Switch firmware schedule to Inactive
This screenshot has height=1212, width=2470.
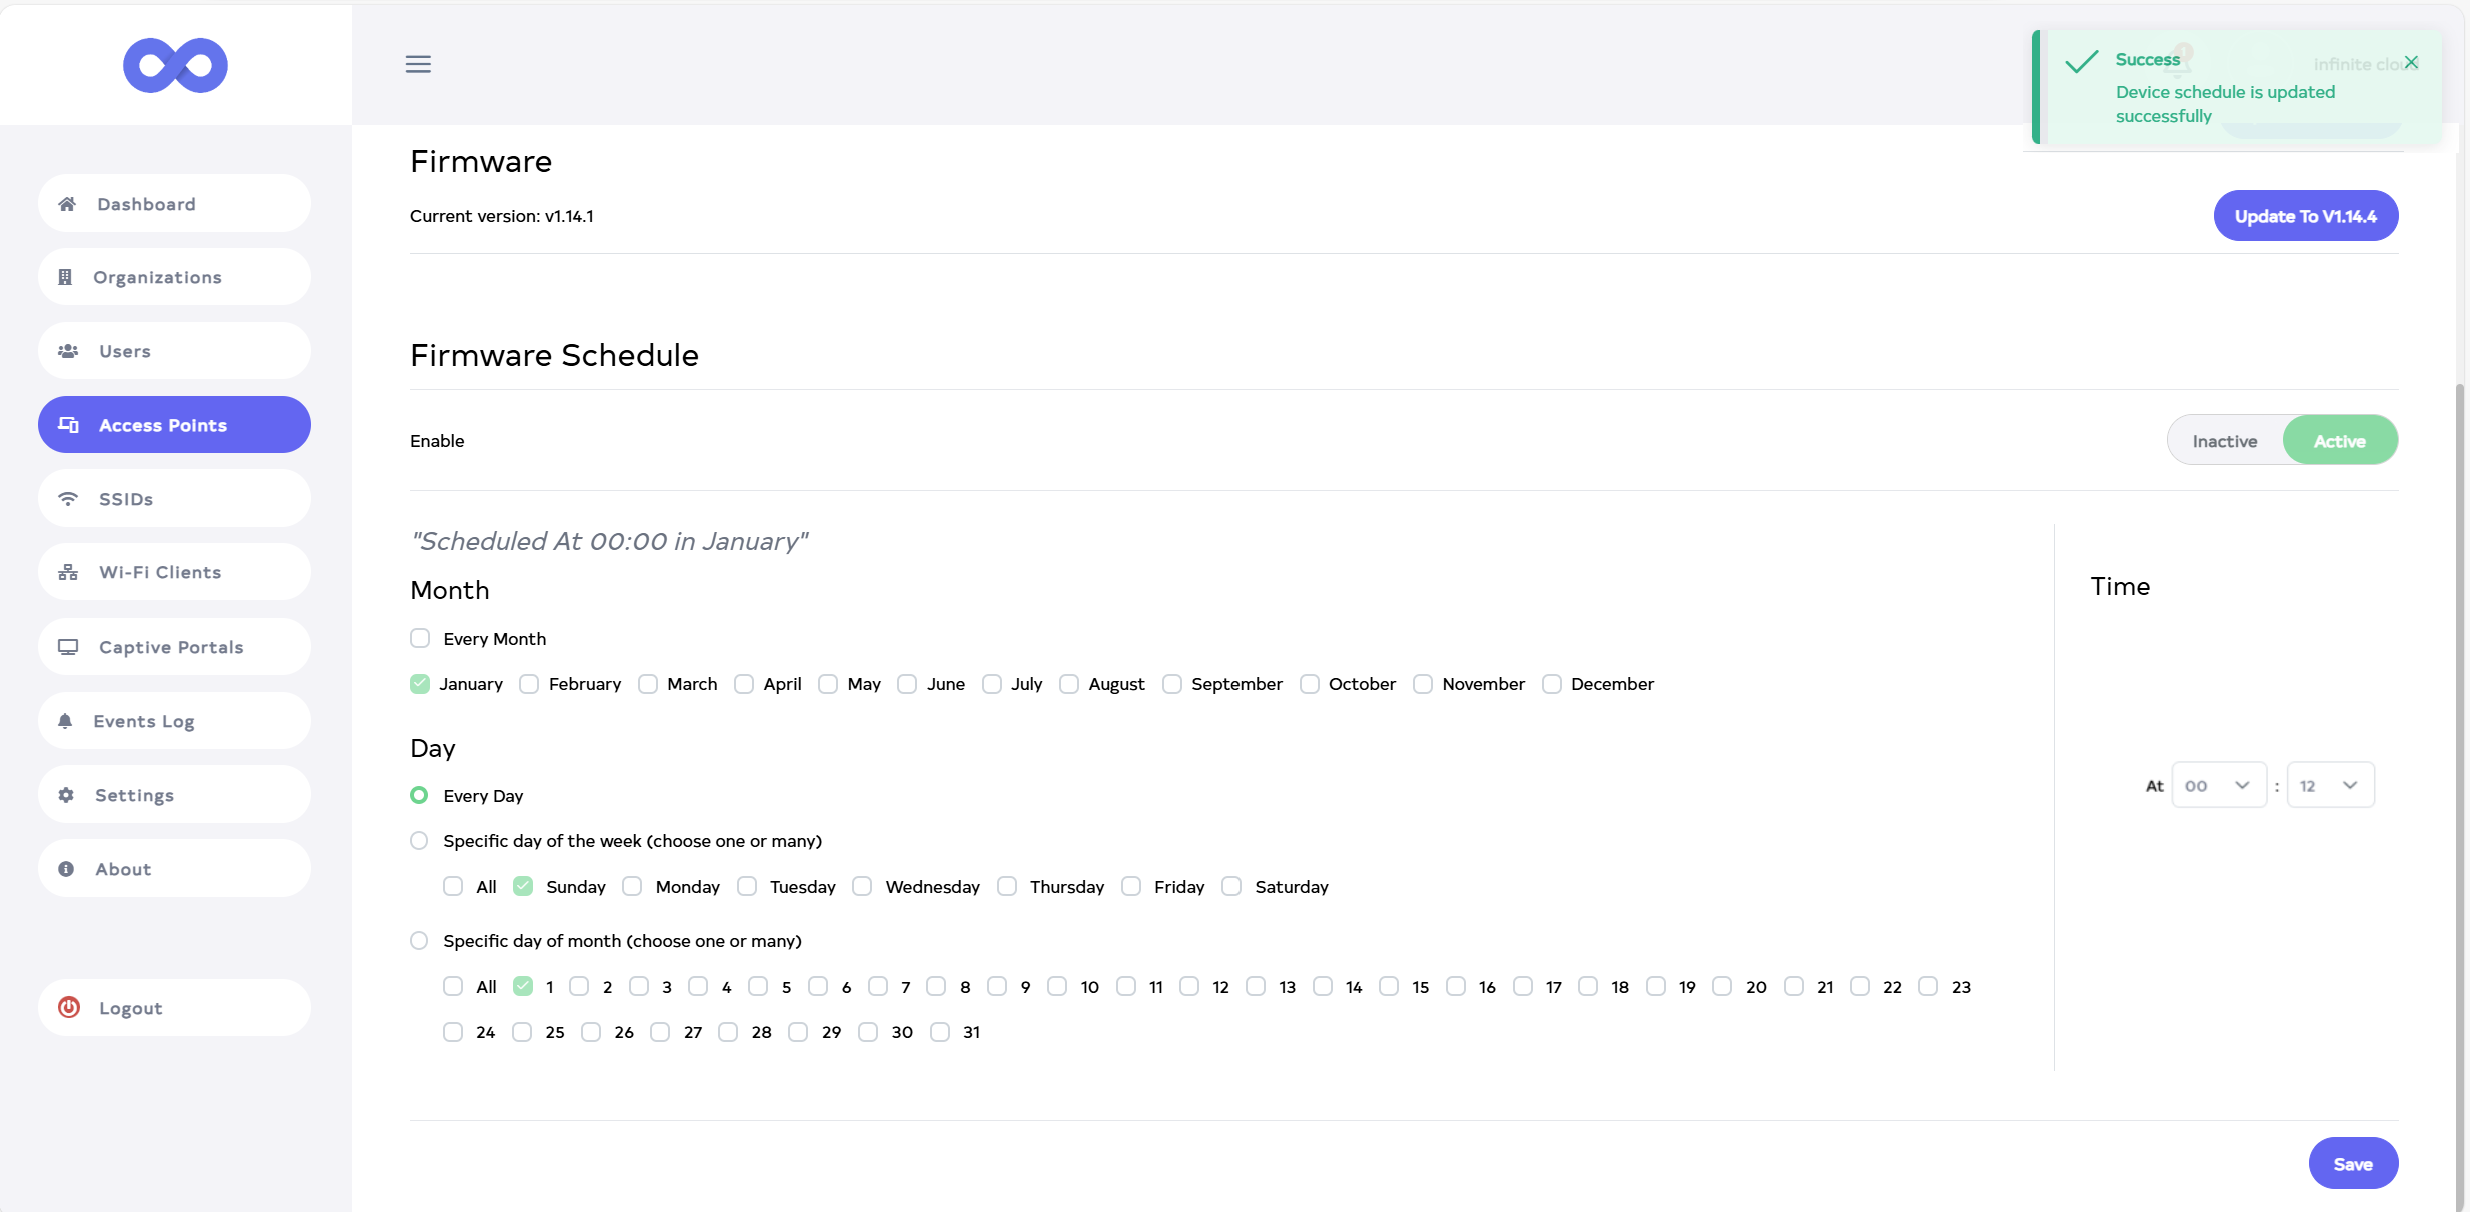(x=2224, y=441)
